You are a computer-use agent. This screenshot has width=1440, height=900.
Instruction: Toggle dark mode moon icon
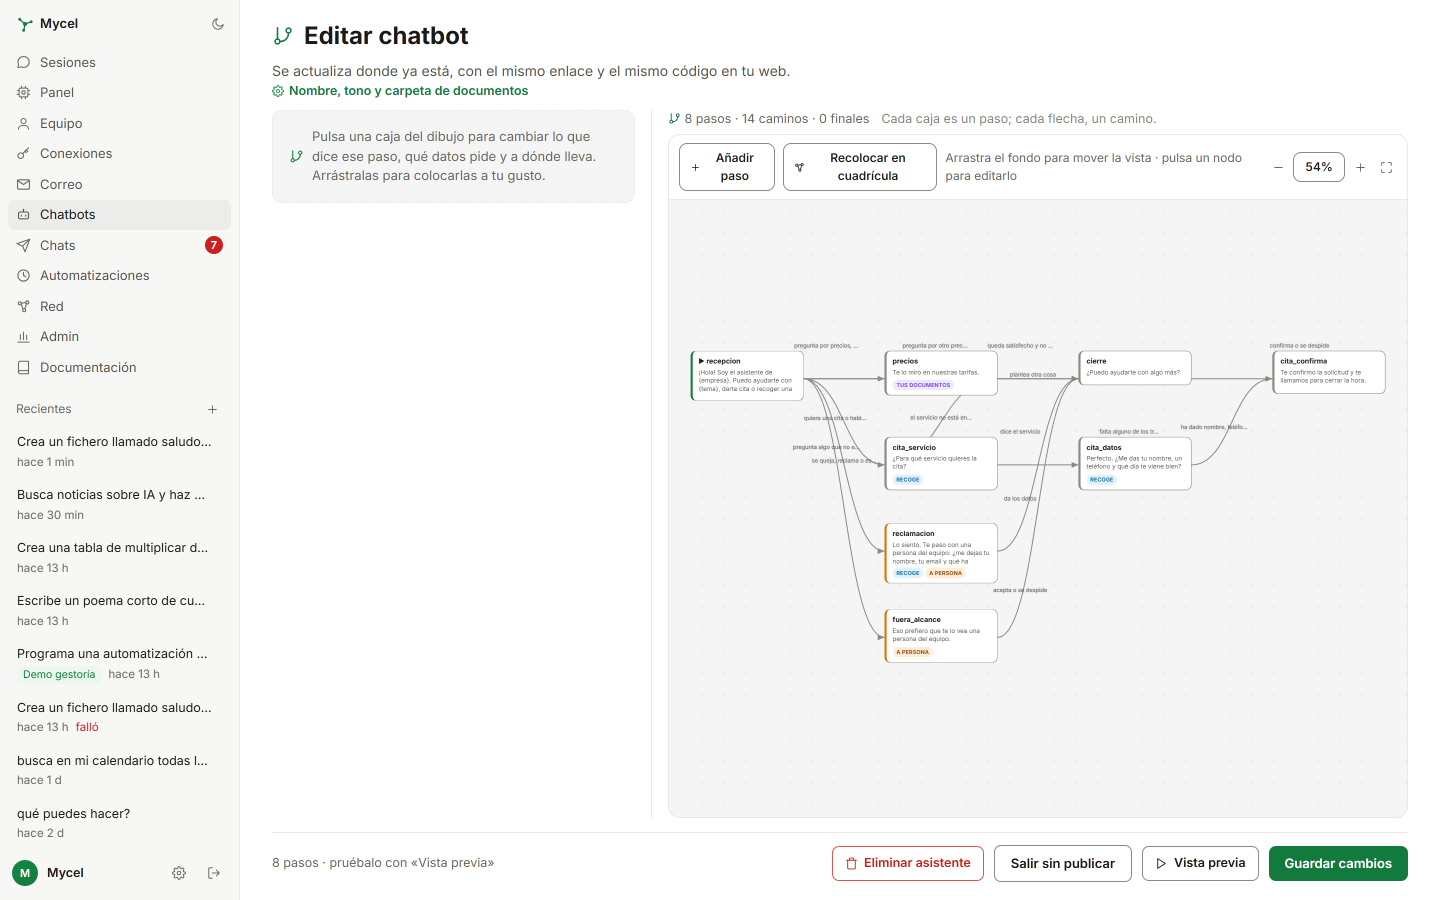click(x=218, y=24)
